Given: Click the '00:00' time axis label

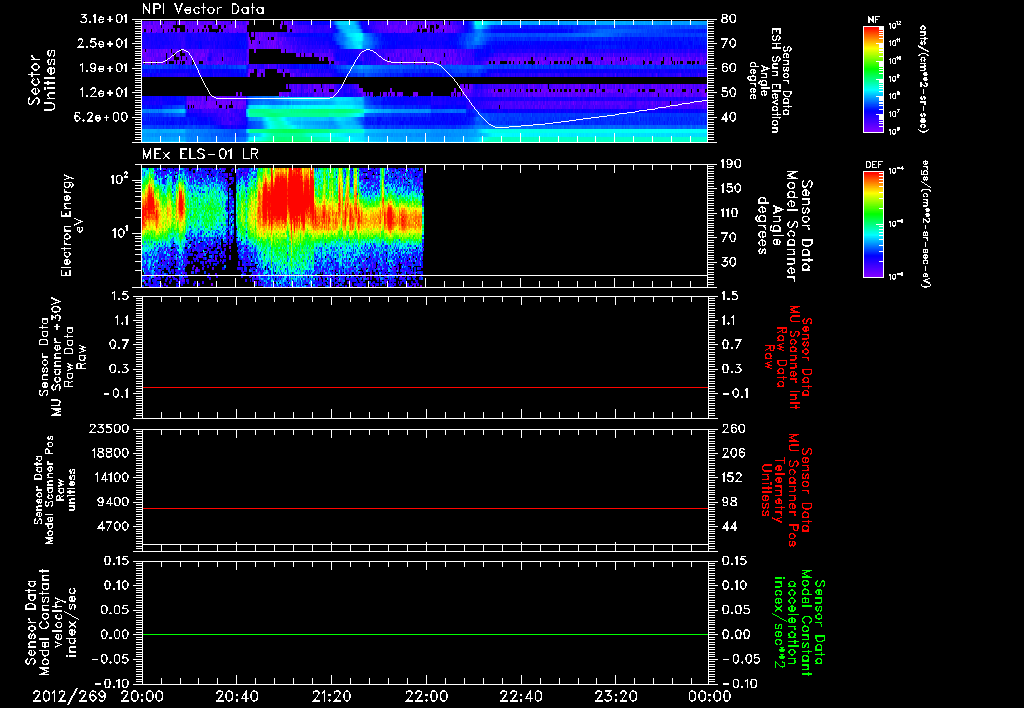Looking at the screenshot, I should tap(709, 696).
